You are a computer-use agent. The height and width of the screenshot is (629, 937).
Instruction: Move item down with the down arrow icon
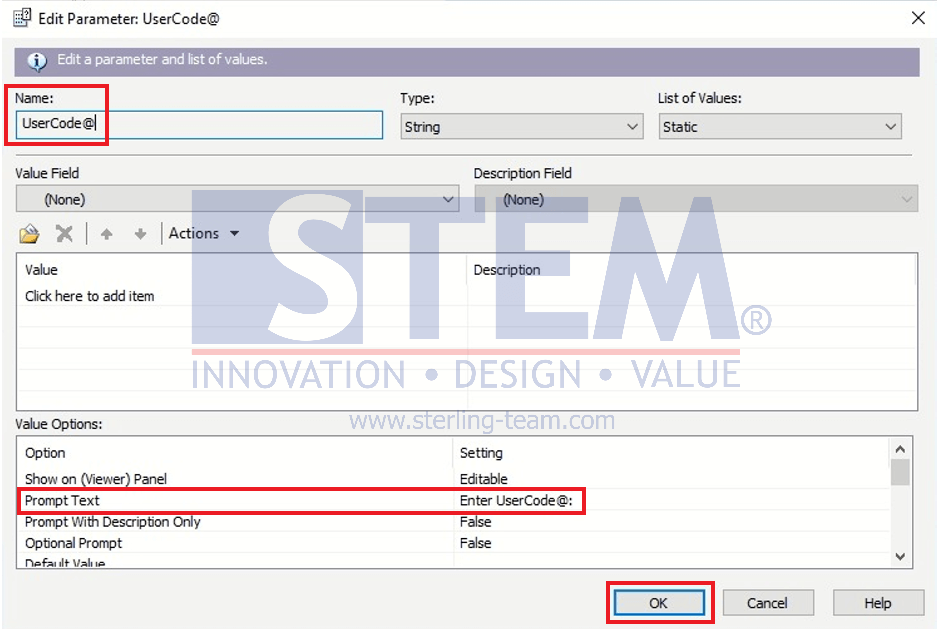point(140,234)
